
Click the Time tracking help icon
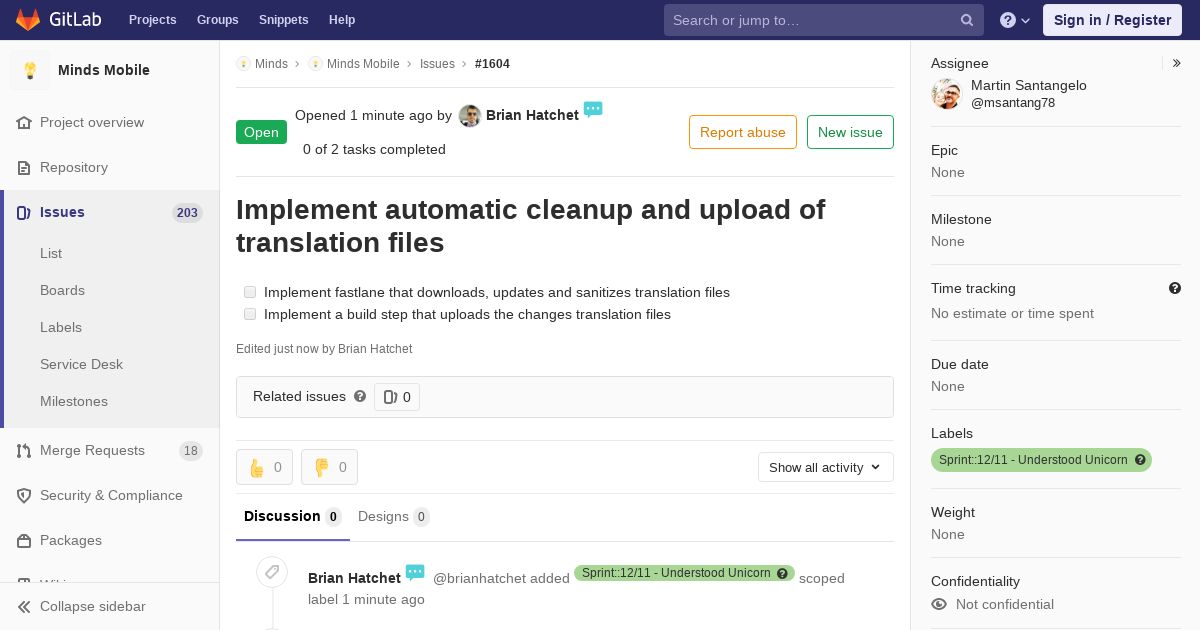coord(1175,288)
